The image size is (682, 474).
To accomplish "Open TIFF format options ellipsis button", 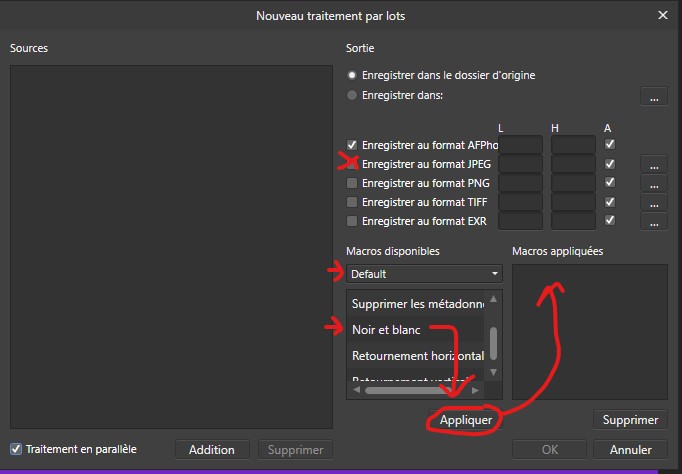I will click(x=654, y=203).
